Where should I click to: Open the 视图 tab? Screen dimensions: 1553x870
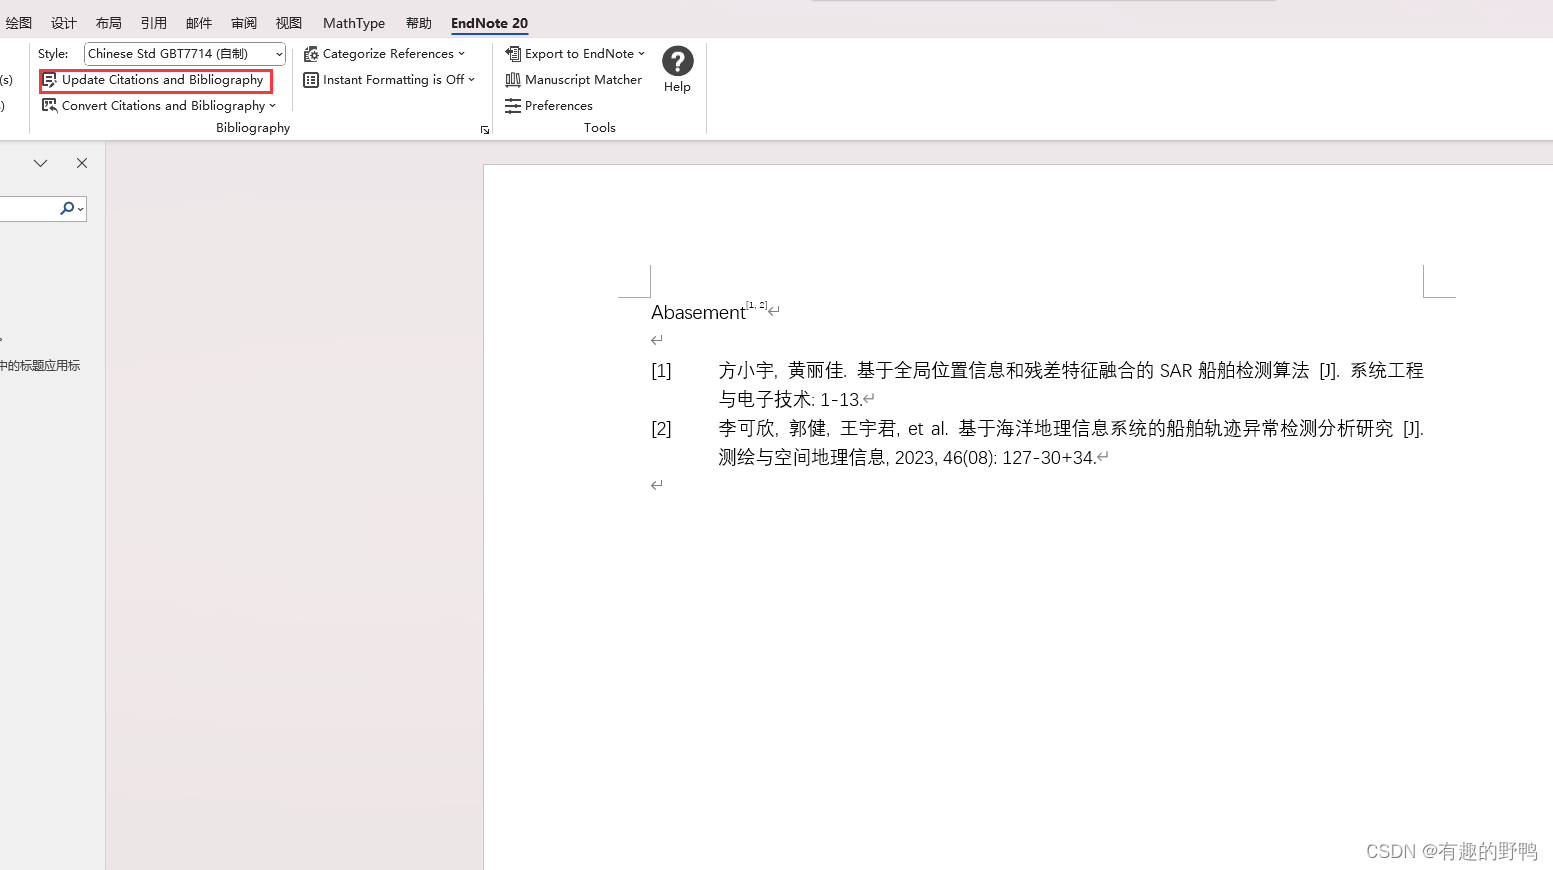coord(289,23)
